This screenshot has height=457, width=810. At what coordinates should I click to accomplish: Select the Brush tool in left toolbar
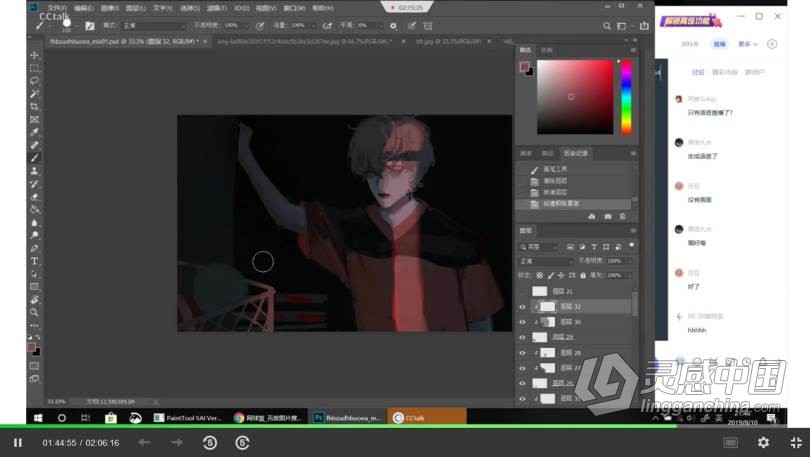pyautogui.click(x=35, y=158)
